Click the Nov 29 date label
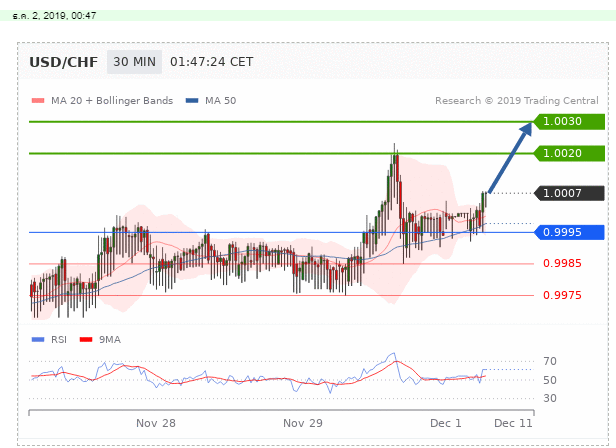The width and height of the screenshot is (616, 448). (303, 423)
